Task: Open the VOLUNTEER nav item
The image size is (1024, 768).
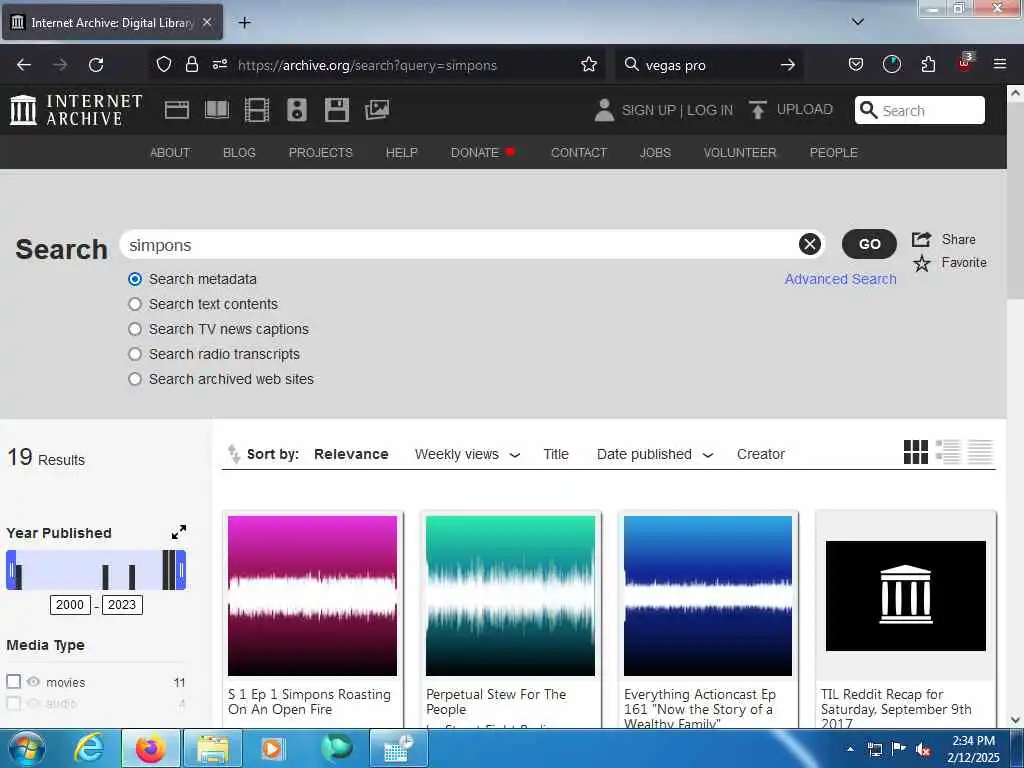Action: (x=740, y=152)
